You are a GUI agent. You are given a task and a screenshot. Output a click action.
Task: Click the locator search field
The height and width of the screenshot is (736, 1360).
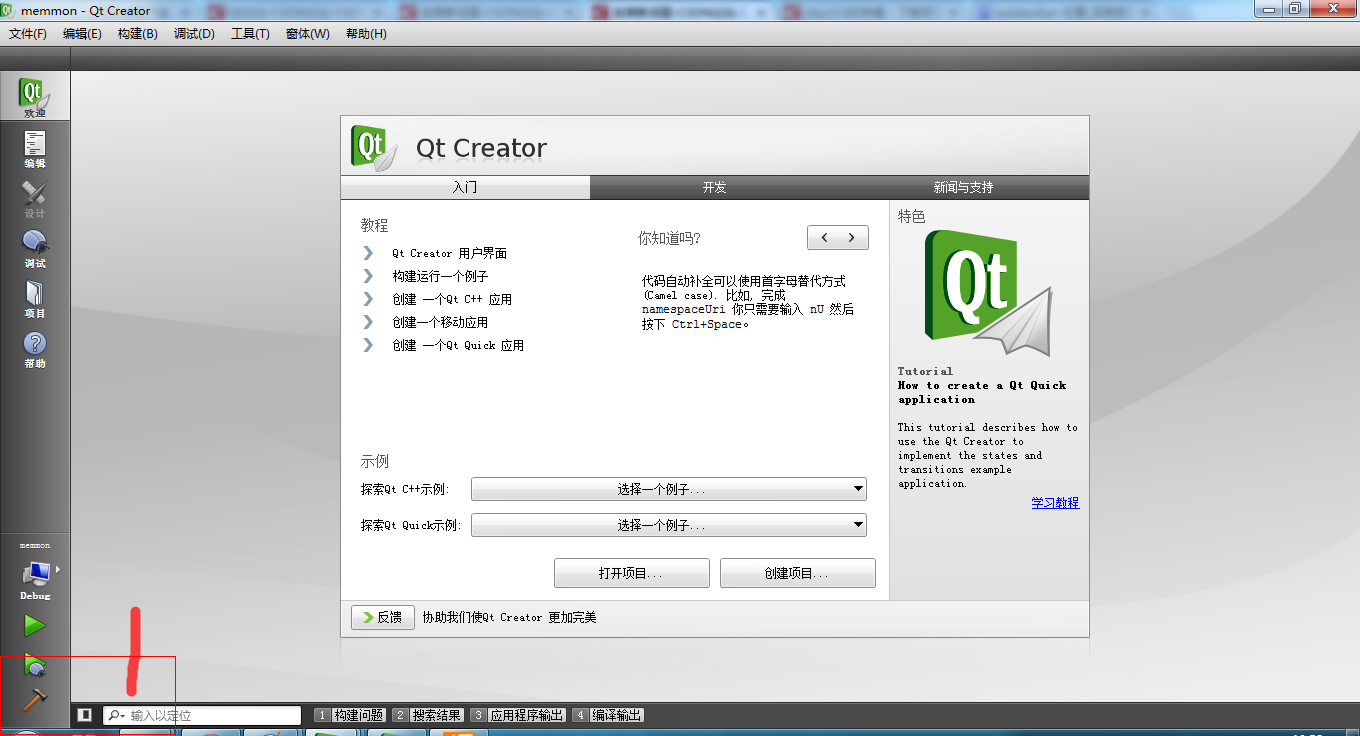tap(202, 715)
